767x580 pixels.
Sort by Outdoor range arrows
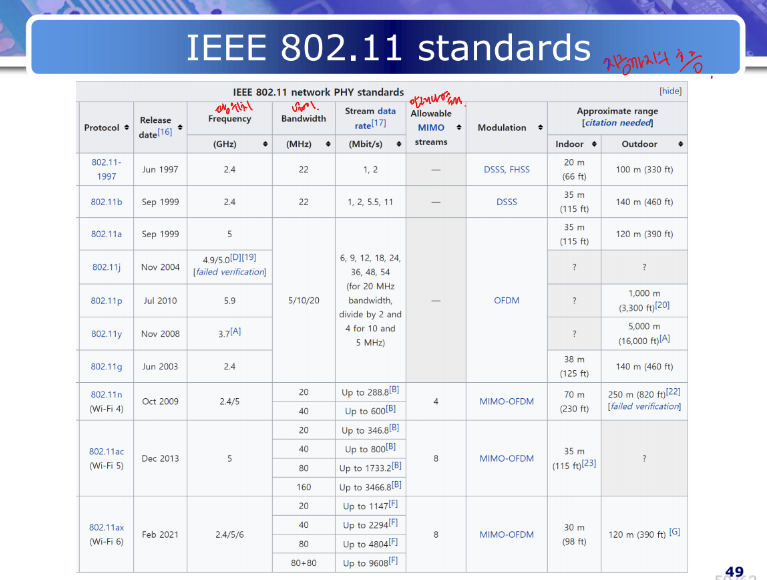click(x=680, y=144)
